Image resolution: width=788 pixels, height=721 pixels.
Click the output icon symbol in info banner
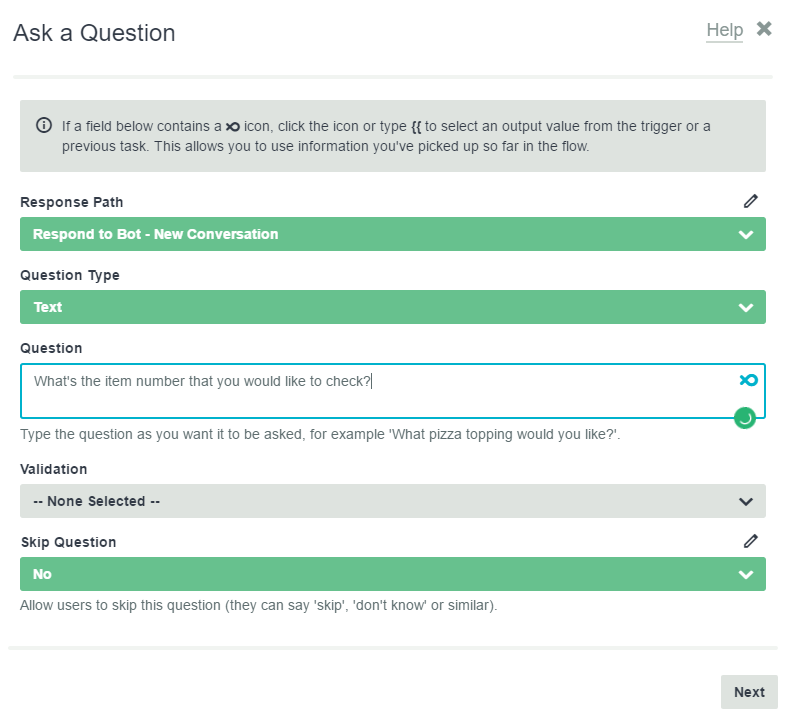pyautogui.click(x=233, y=127)
